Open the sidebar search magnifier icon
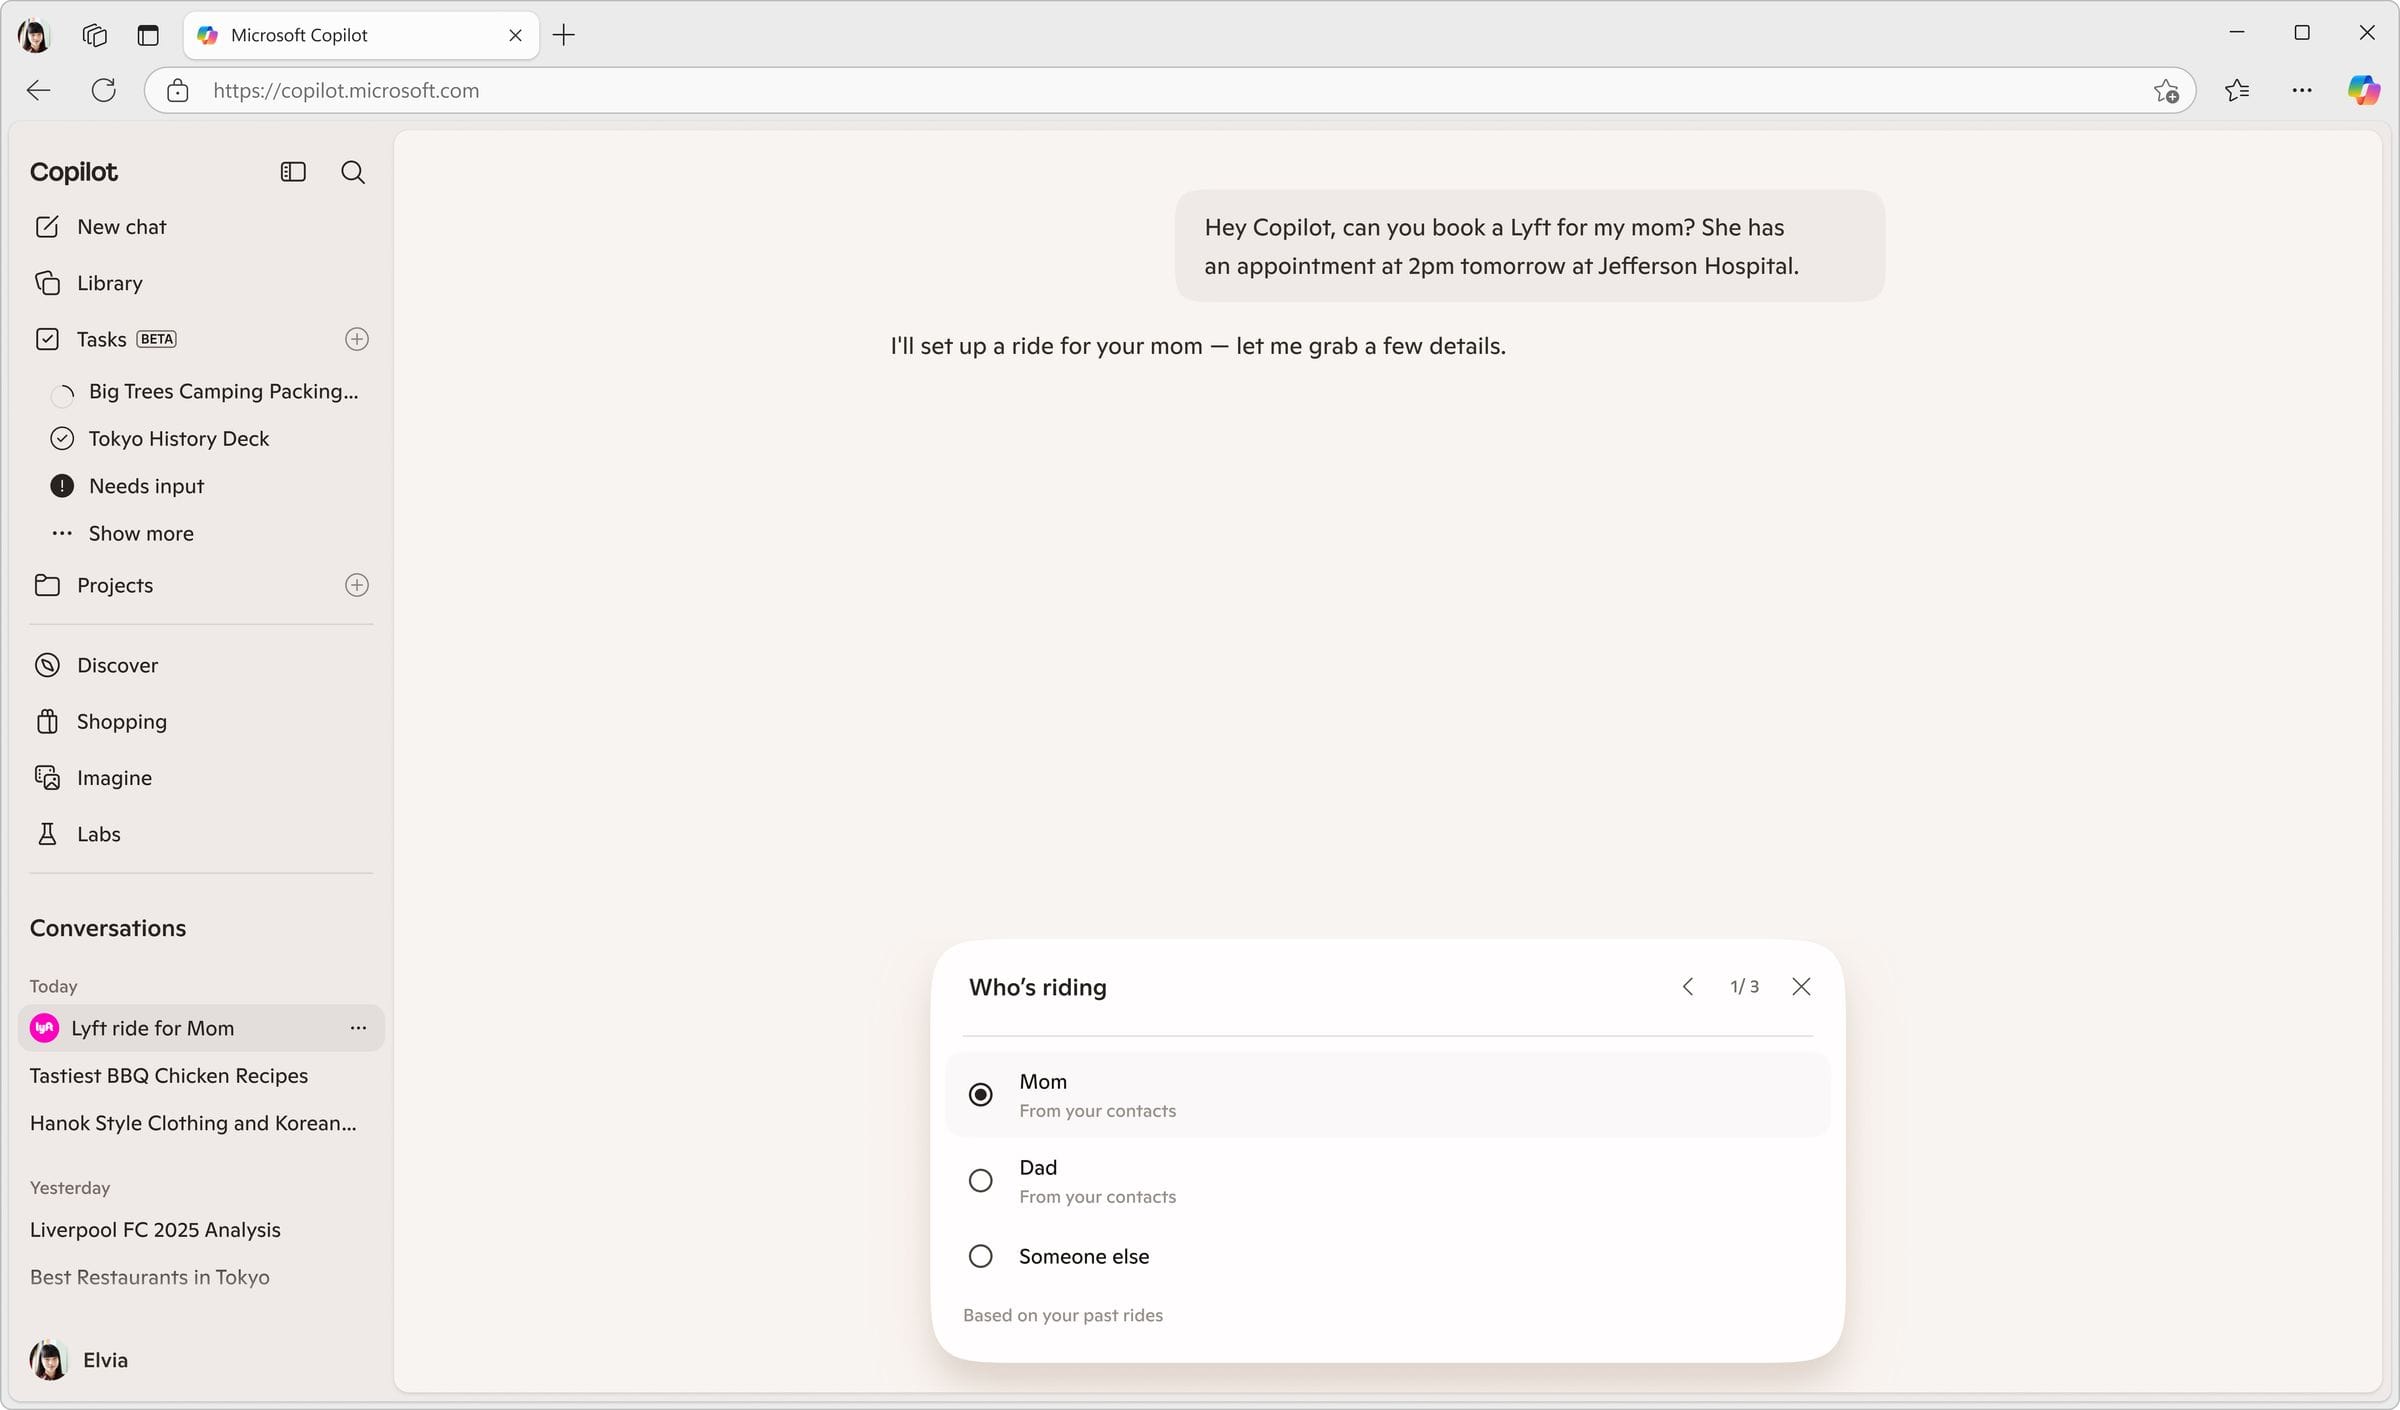Screen dimensions: 2400x1410 353,172
